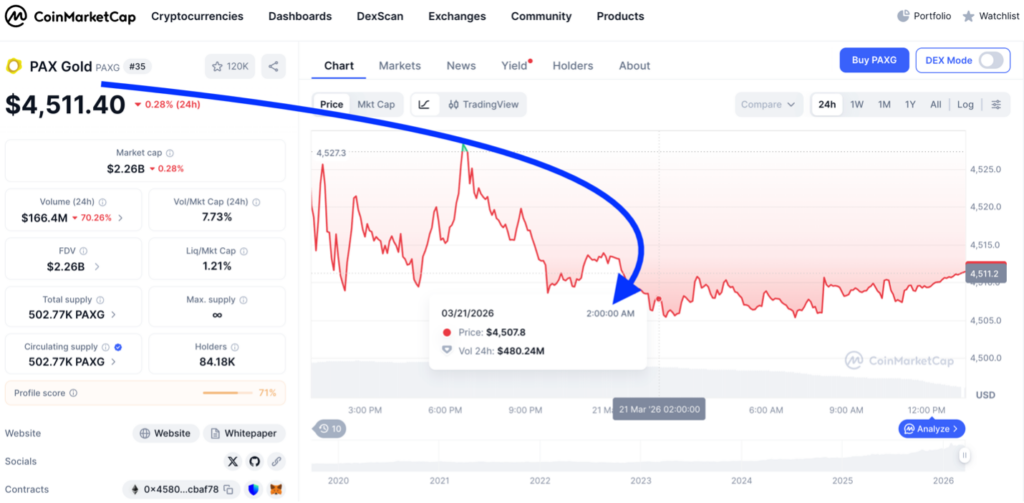Click the CoinMarketCap logo
This screenshot has width=1024, height=503.
click(69, 16)
